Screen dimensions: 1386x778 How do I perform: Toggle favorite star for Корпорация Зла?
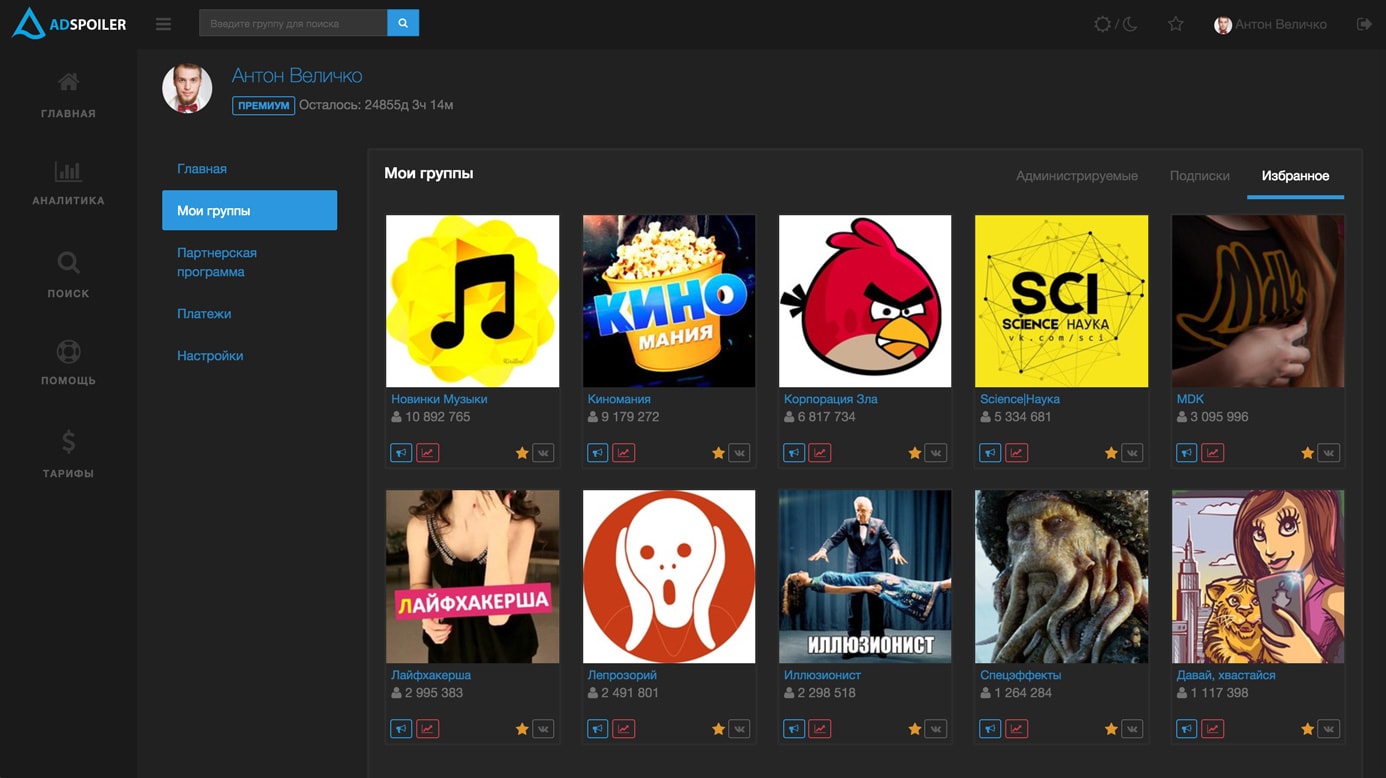point(915,453)
